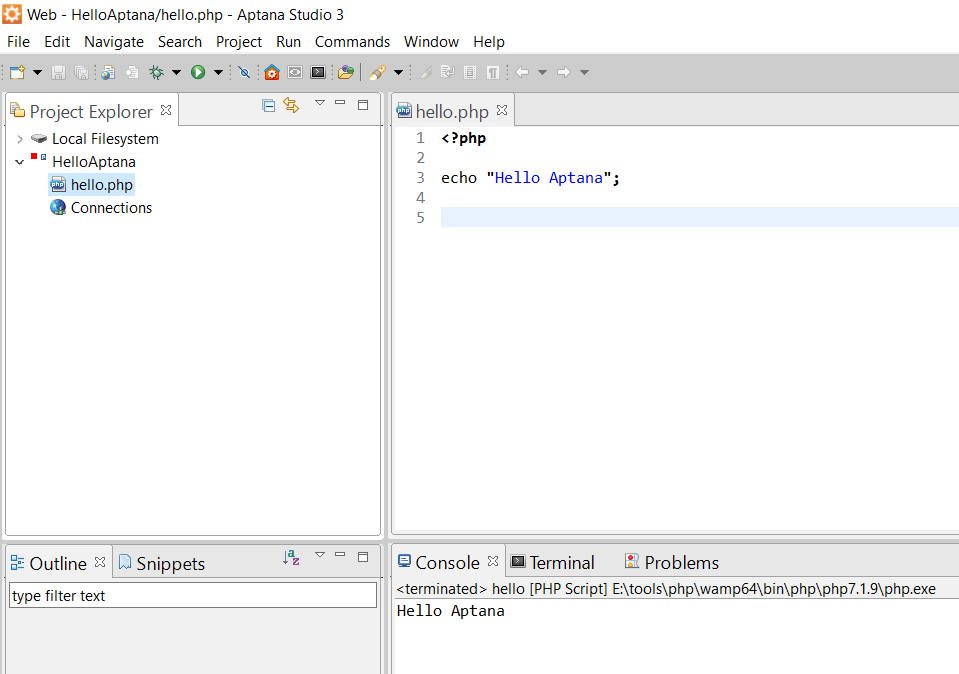This screenshot has height=674, width=959.
Task: Click the New file wizard icon
Action: pos(17,72)
